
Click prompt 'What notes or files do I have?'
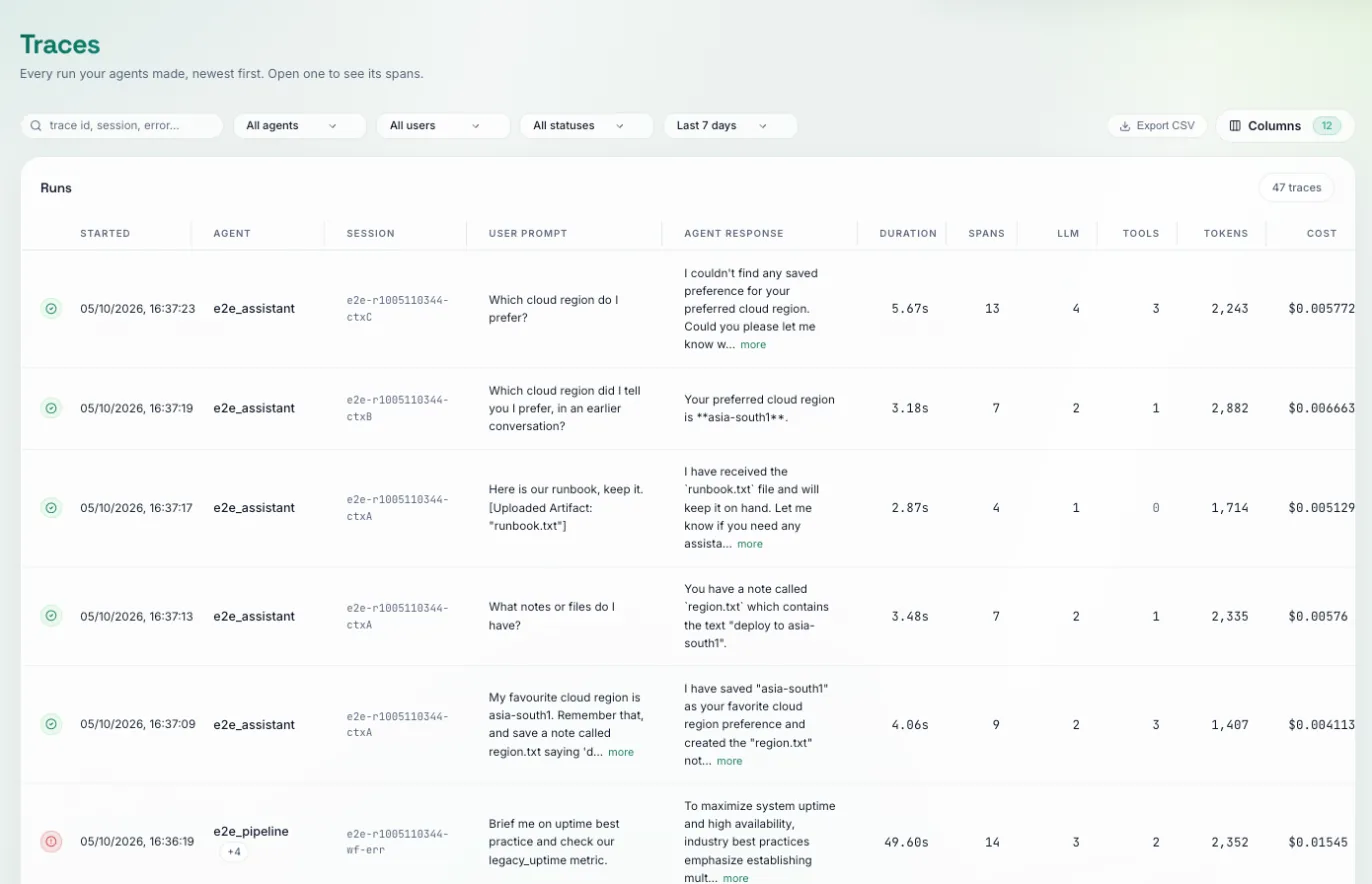(552, 616)
